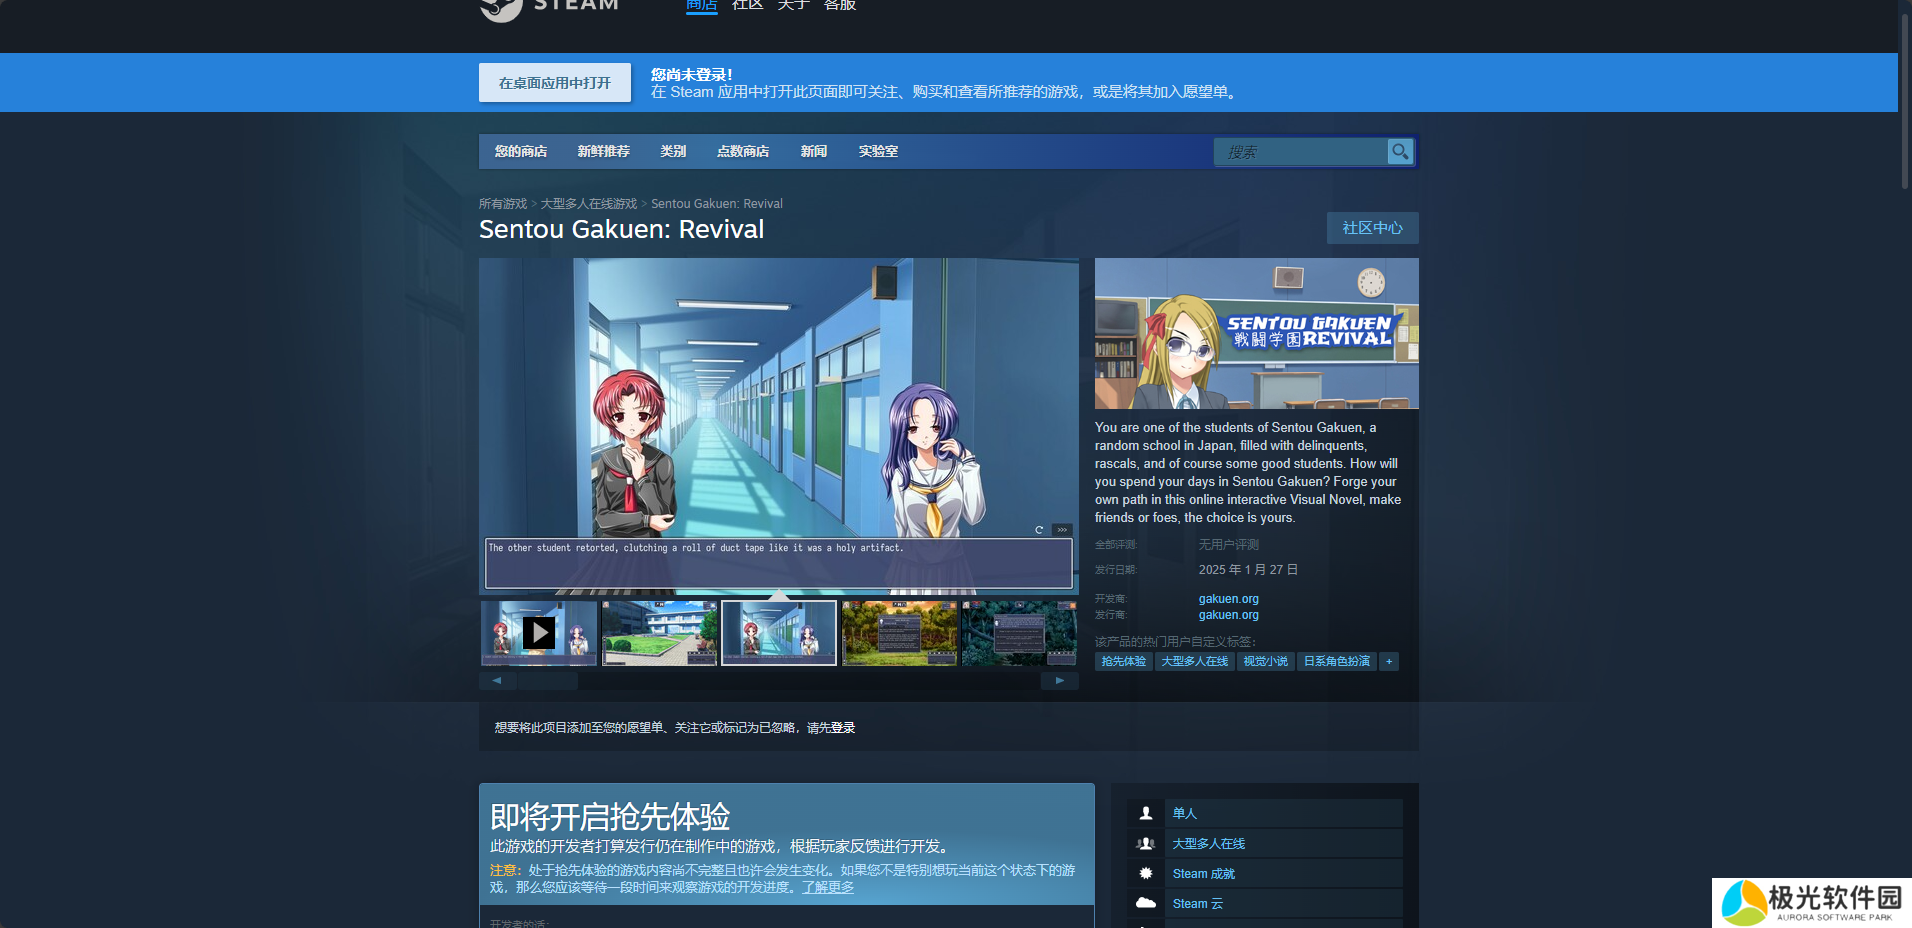This screenshot has width=1912, height=928.
Task: Click the Steam achievements starburst icon
Action: point(1146,873)
